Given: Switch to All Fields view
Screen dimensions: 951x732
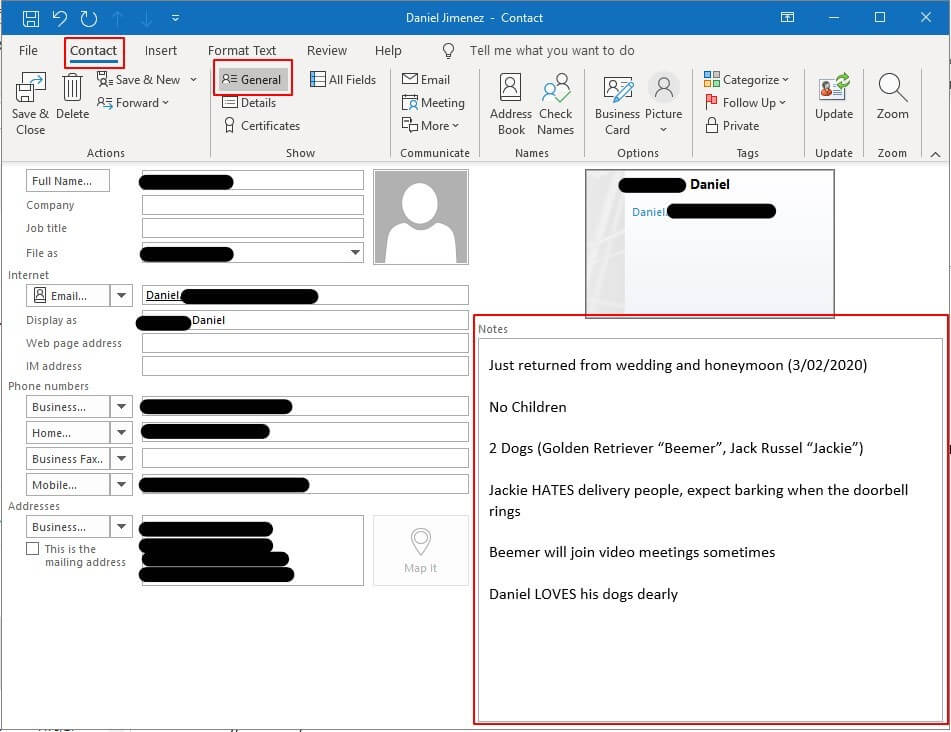Looking at the screenshot, I should [x=343, y=79].
